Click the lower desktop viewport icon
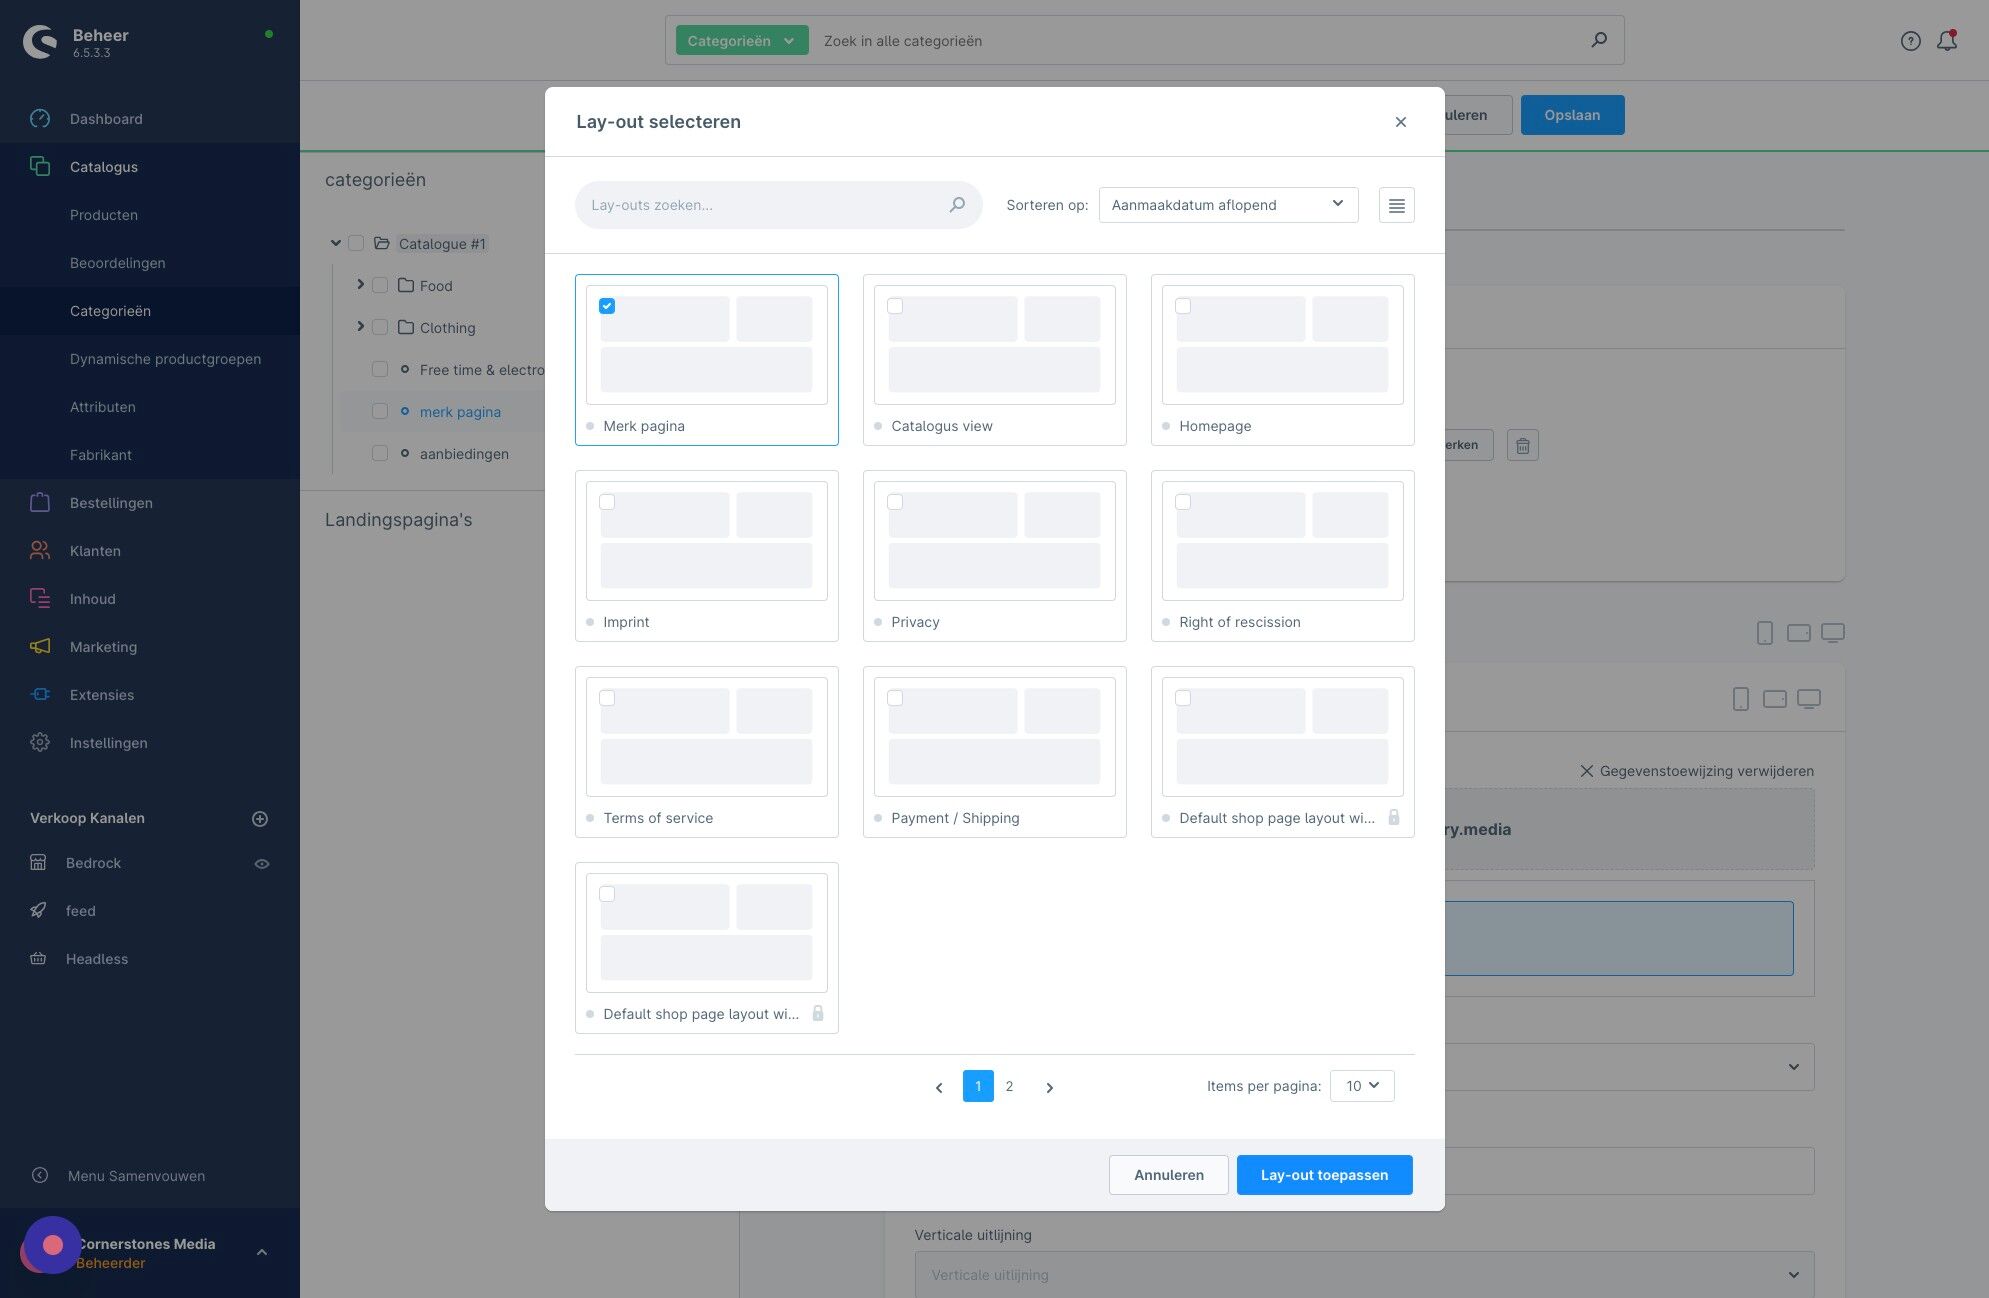Viewport: 1989px width, 1298px height. tap(1808, 698)
